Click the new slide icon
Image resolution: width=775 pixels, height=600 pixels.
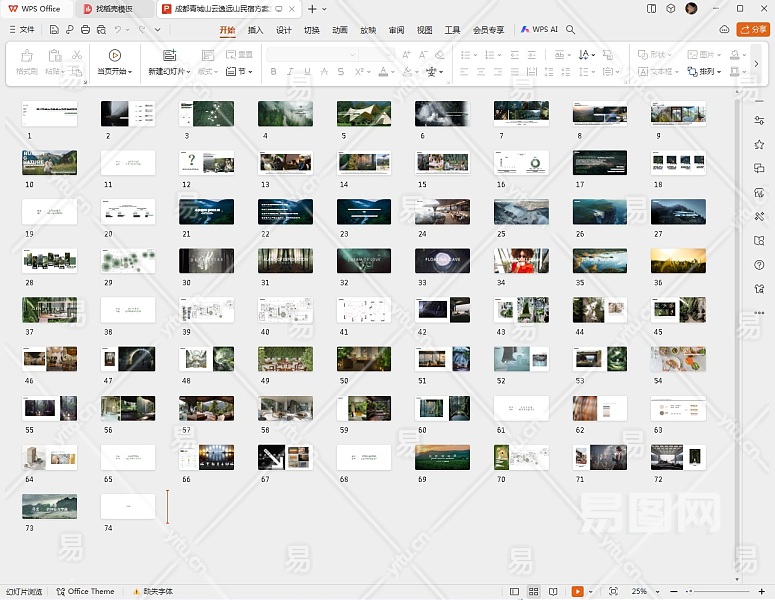tap(169, 56)
